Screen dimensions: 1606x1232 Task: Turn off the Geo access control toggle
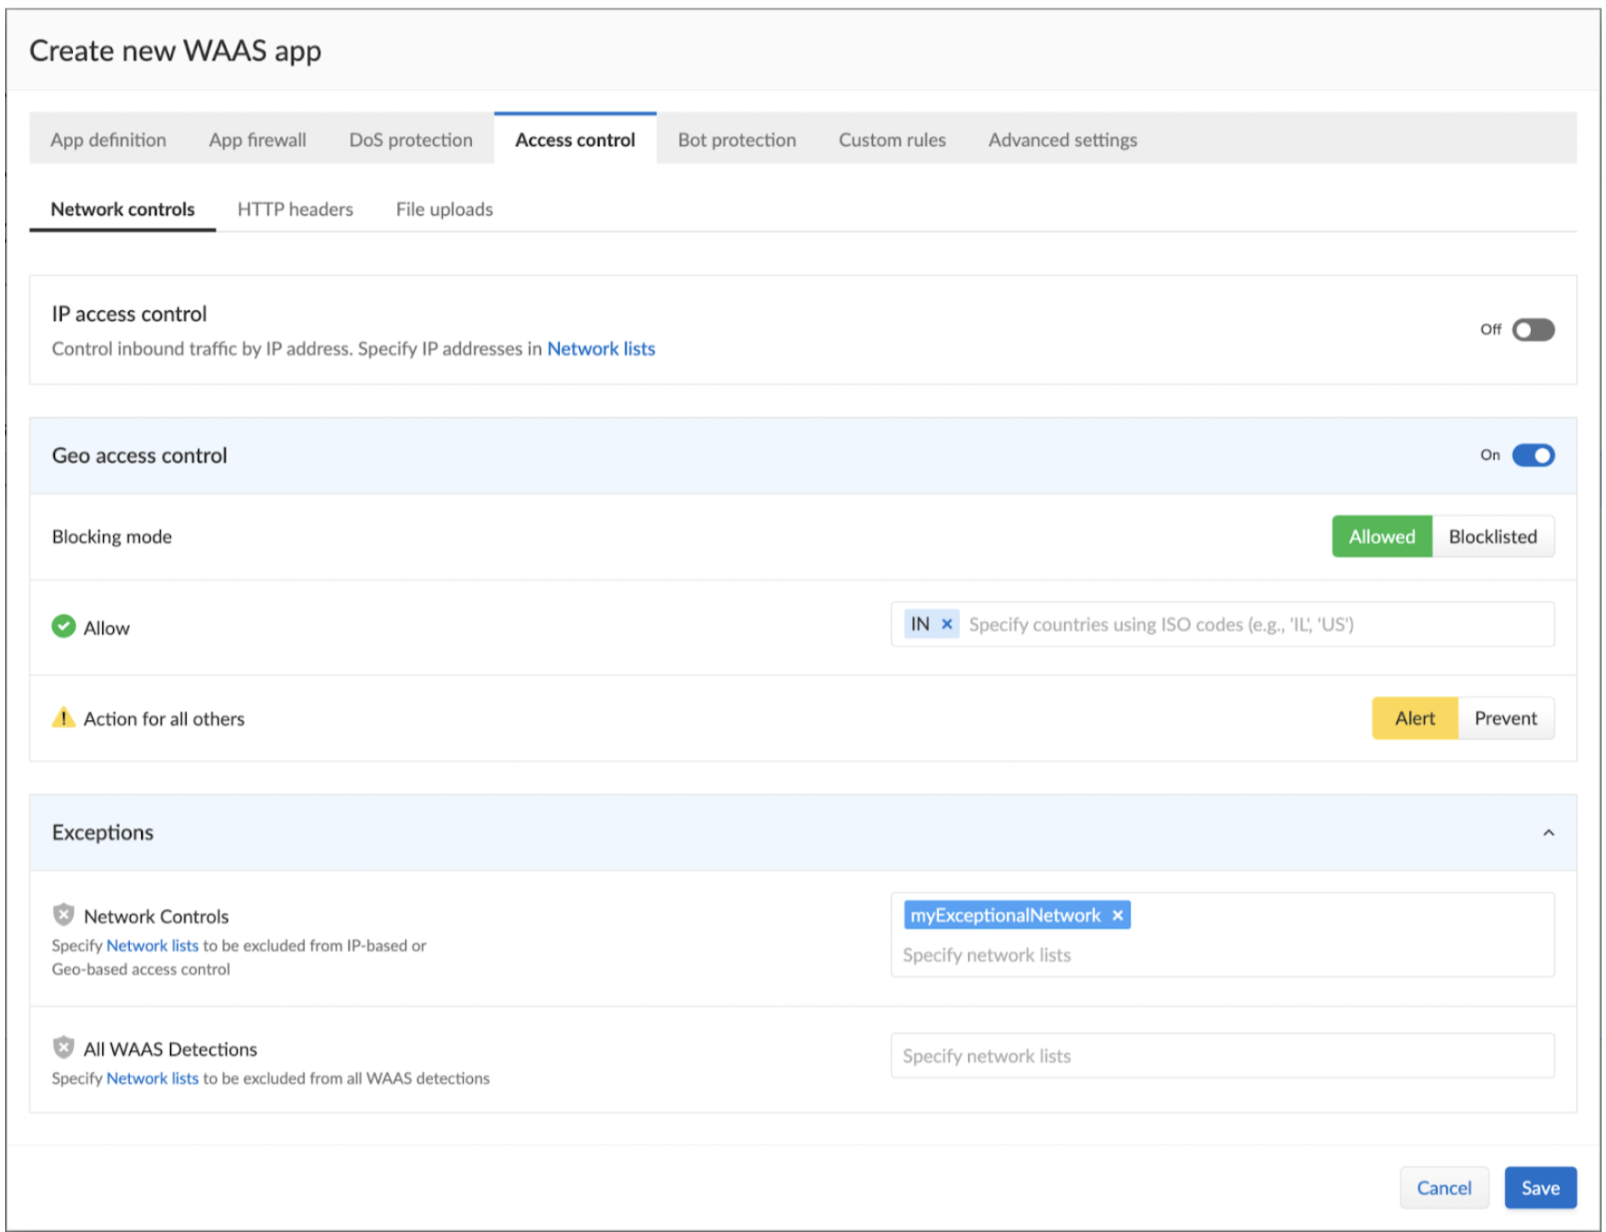pyautogui.click(x=1533, y=455)
